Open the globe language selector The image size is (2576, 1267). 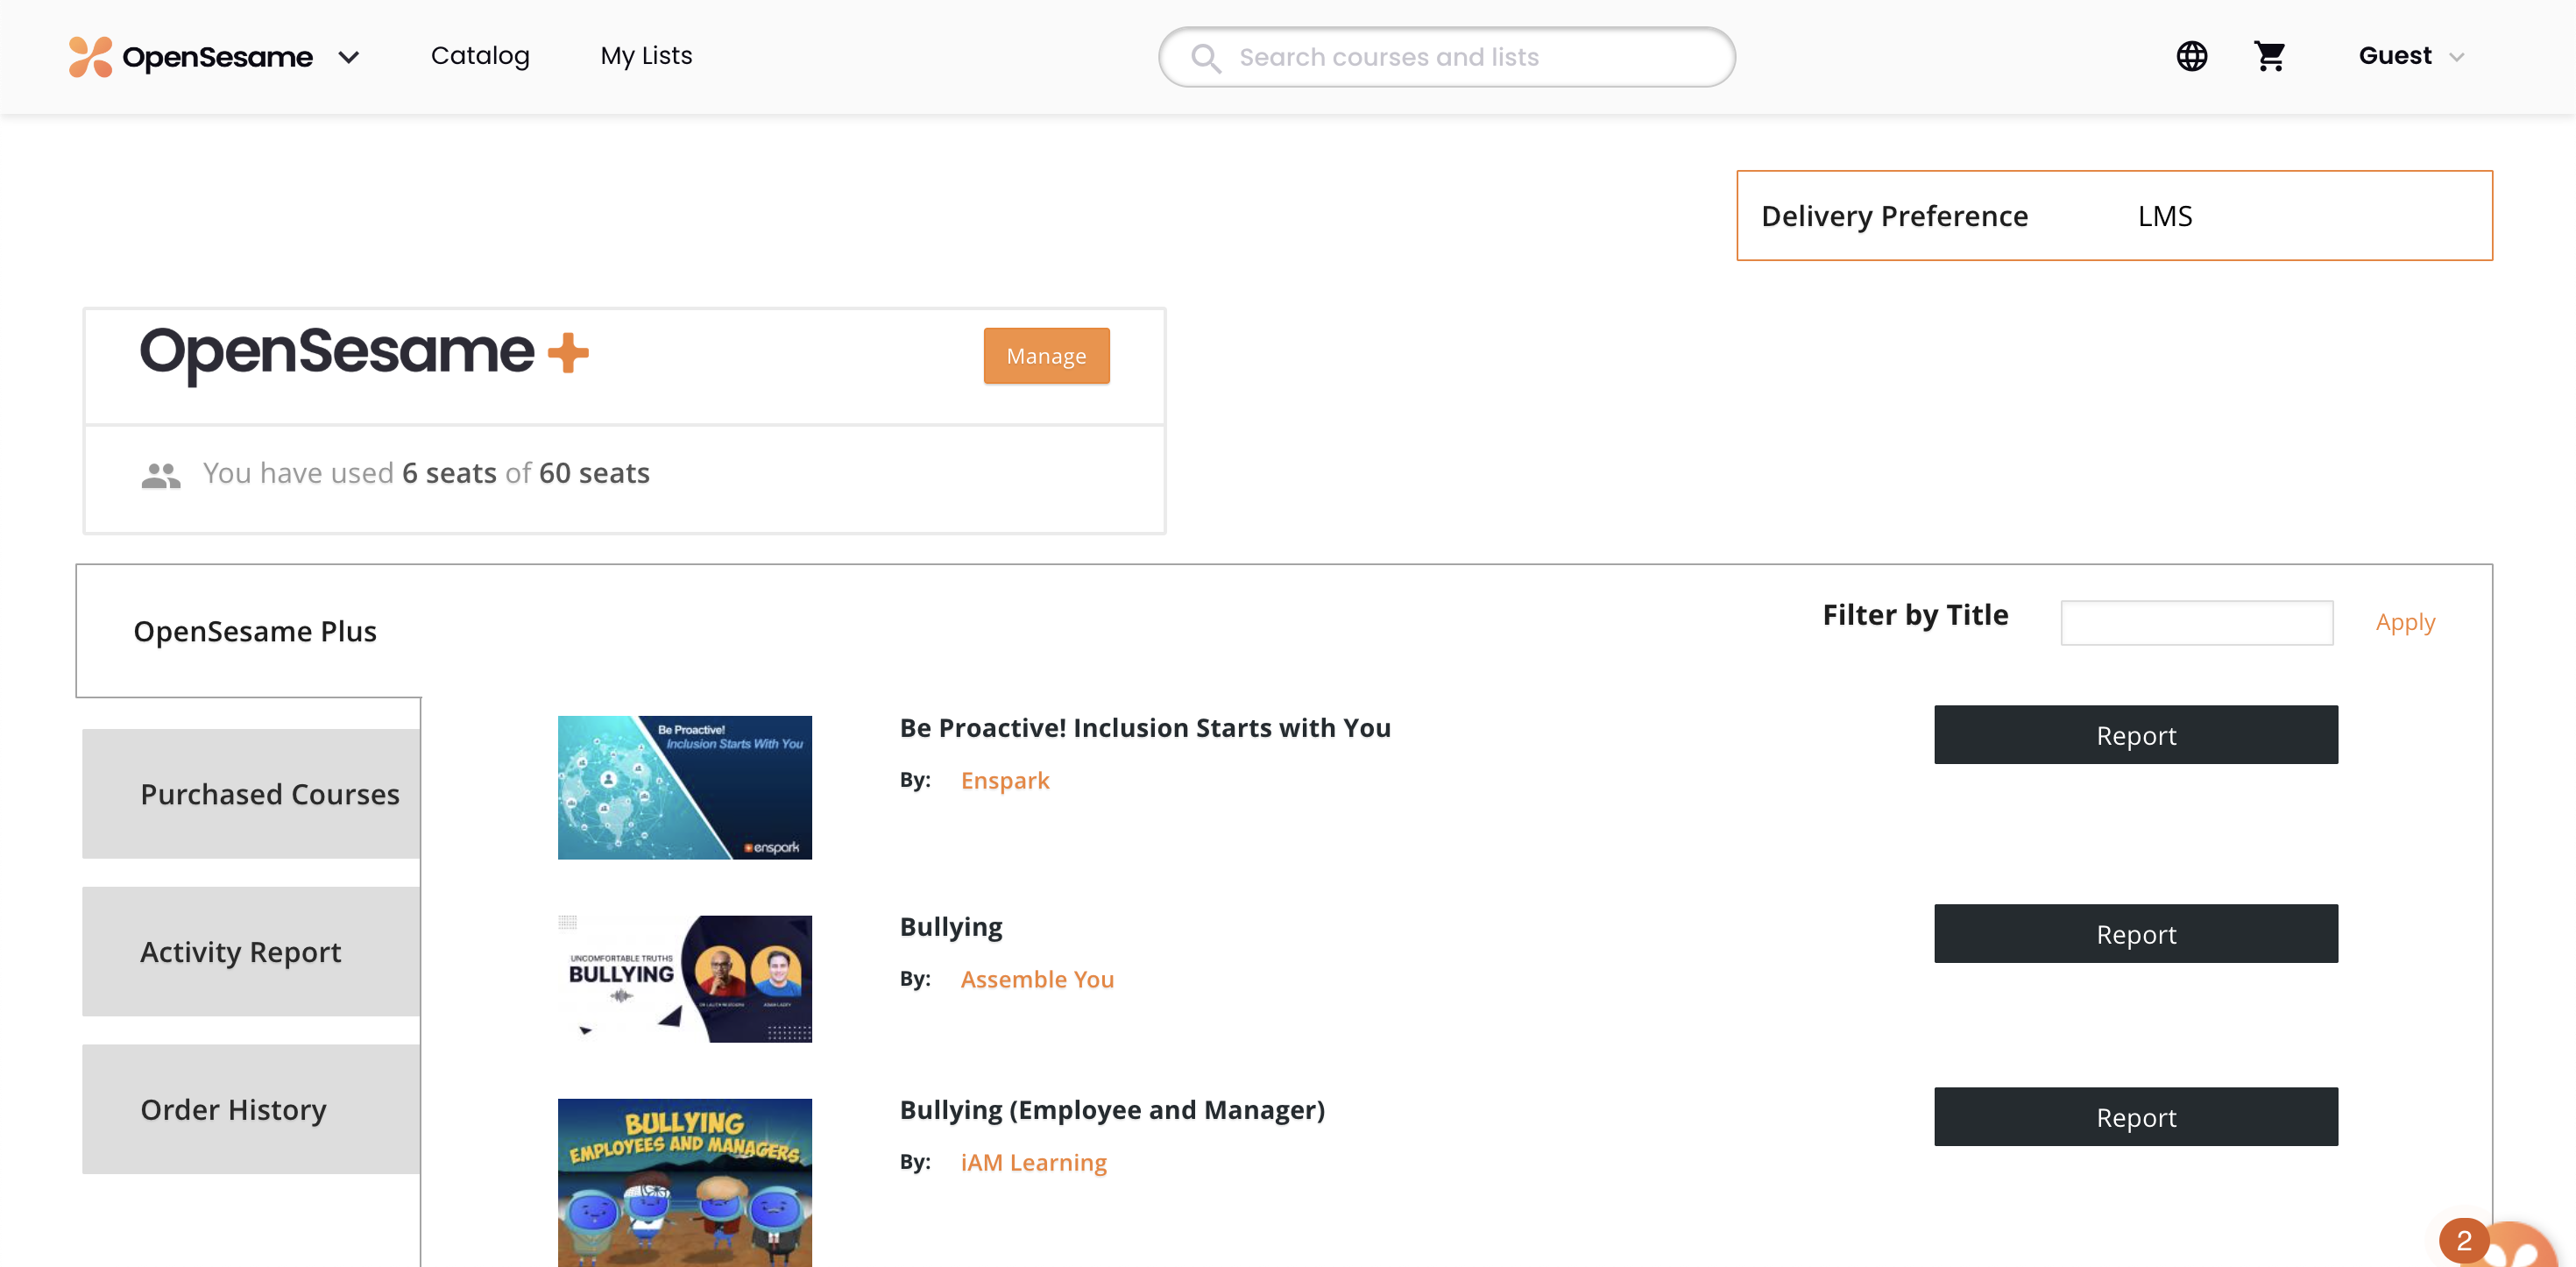[2191, 56]
